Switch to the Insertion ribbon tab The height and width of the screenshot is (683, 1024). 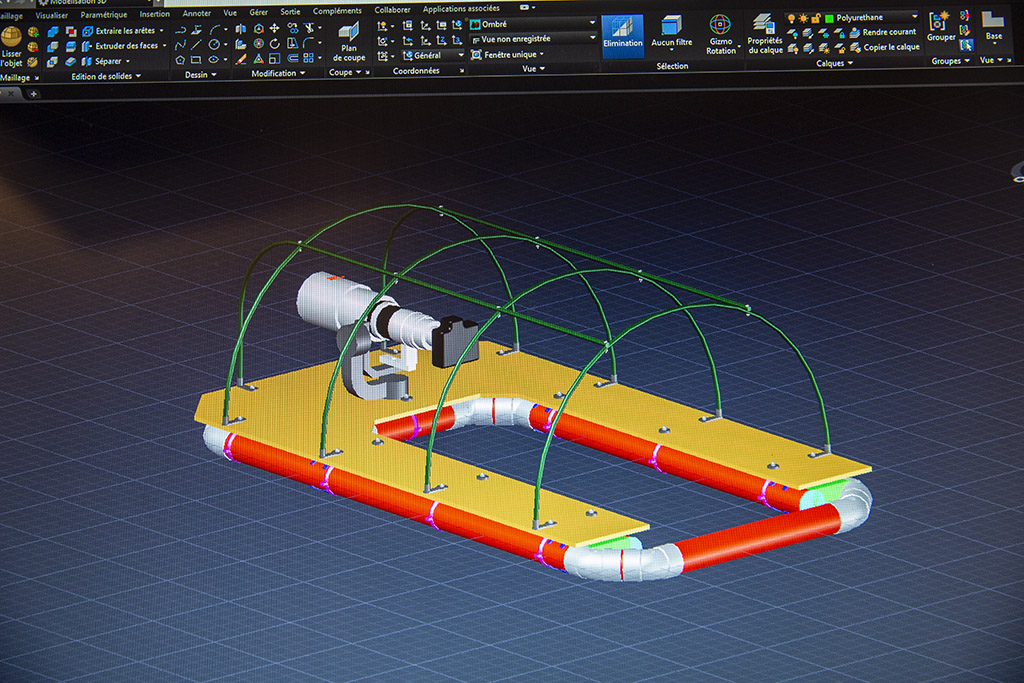click(x=154, y=14)
